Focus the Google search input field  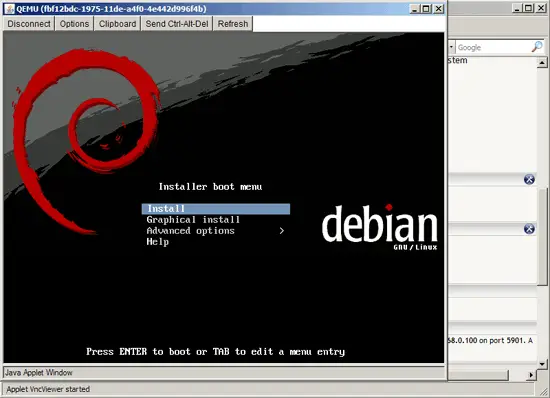click(494, 47)
